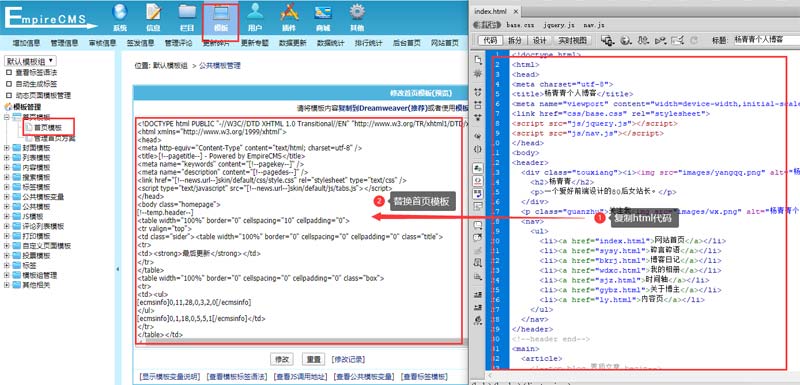Click Dreamweaver balance braces icon

[478, 149]
